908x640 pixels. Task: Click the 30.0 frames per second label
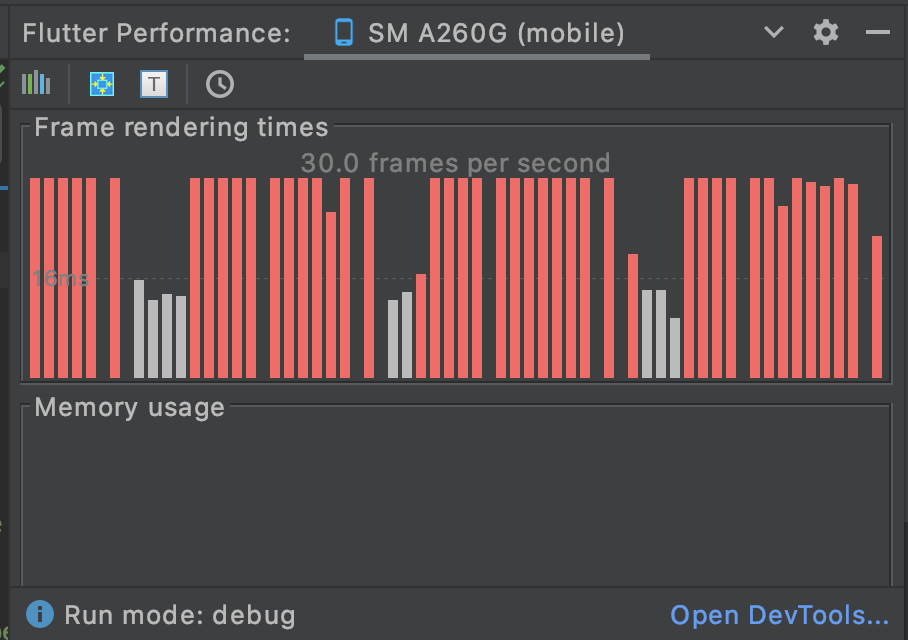pos(455,162)
